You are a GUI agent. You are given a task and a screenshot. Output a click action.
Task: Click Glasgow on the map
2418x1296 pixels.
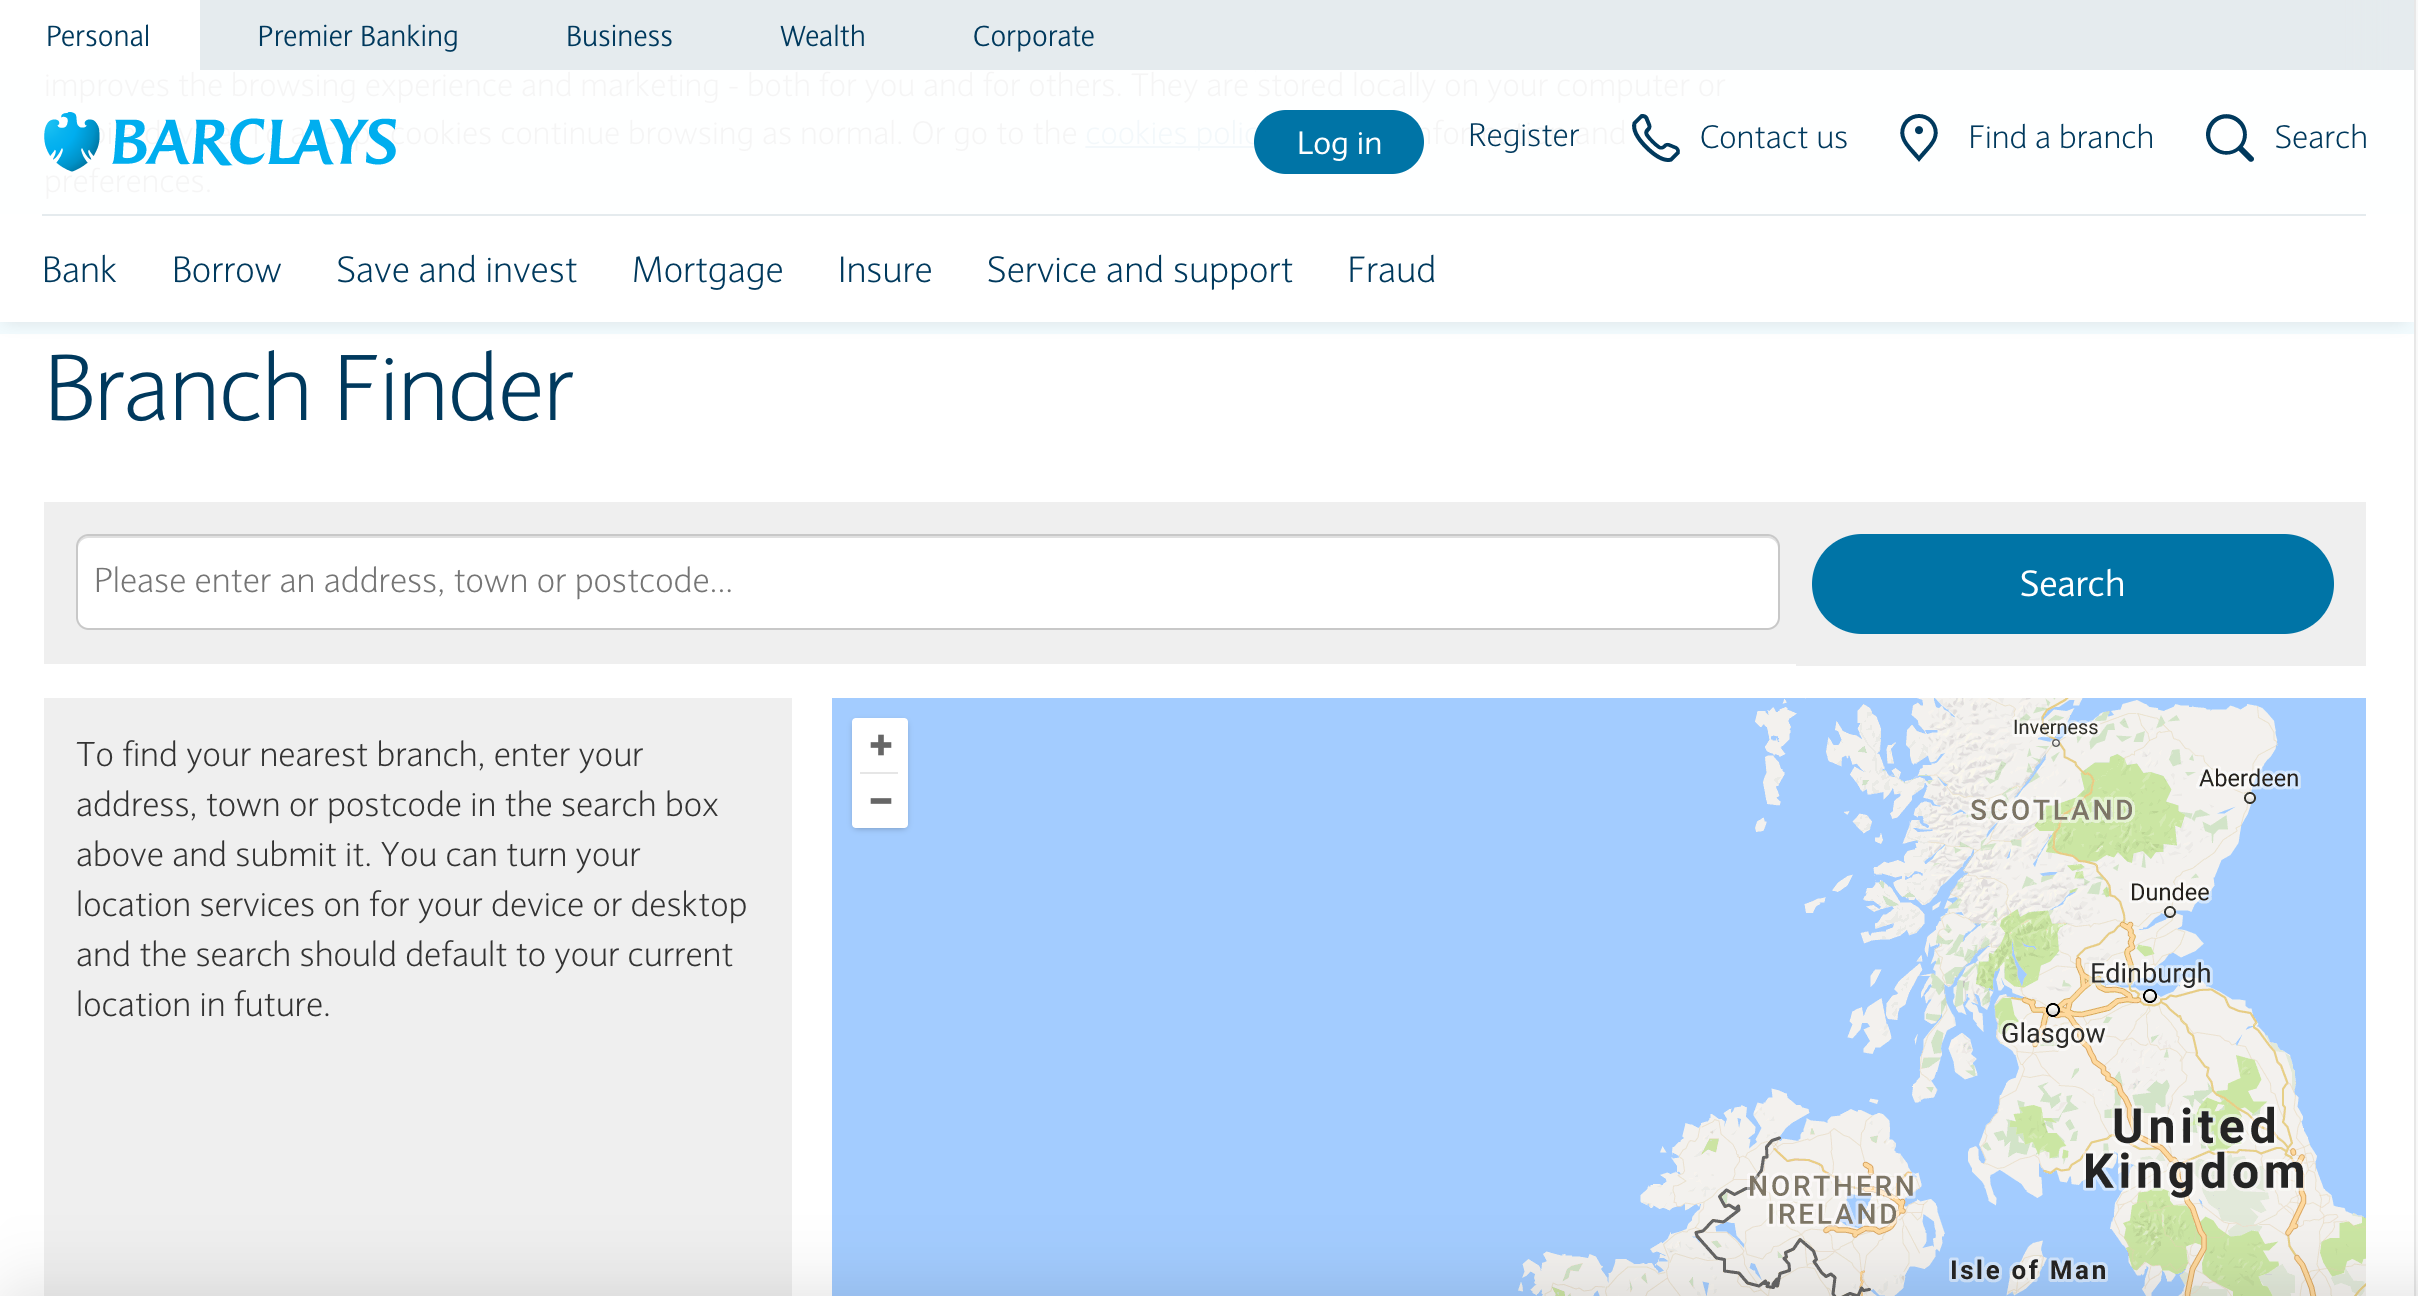pyautogui.click(x=2053, y=1033)
